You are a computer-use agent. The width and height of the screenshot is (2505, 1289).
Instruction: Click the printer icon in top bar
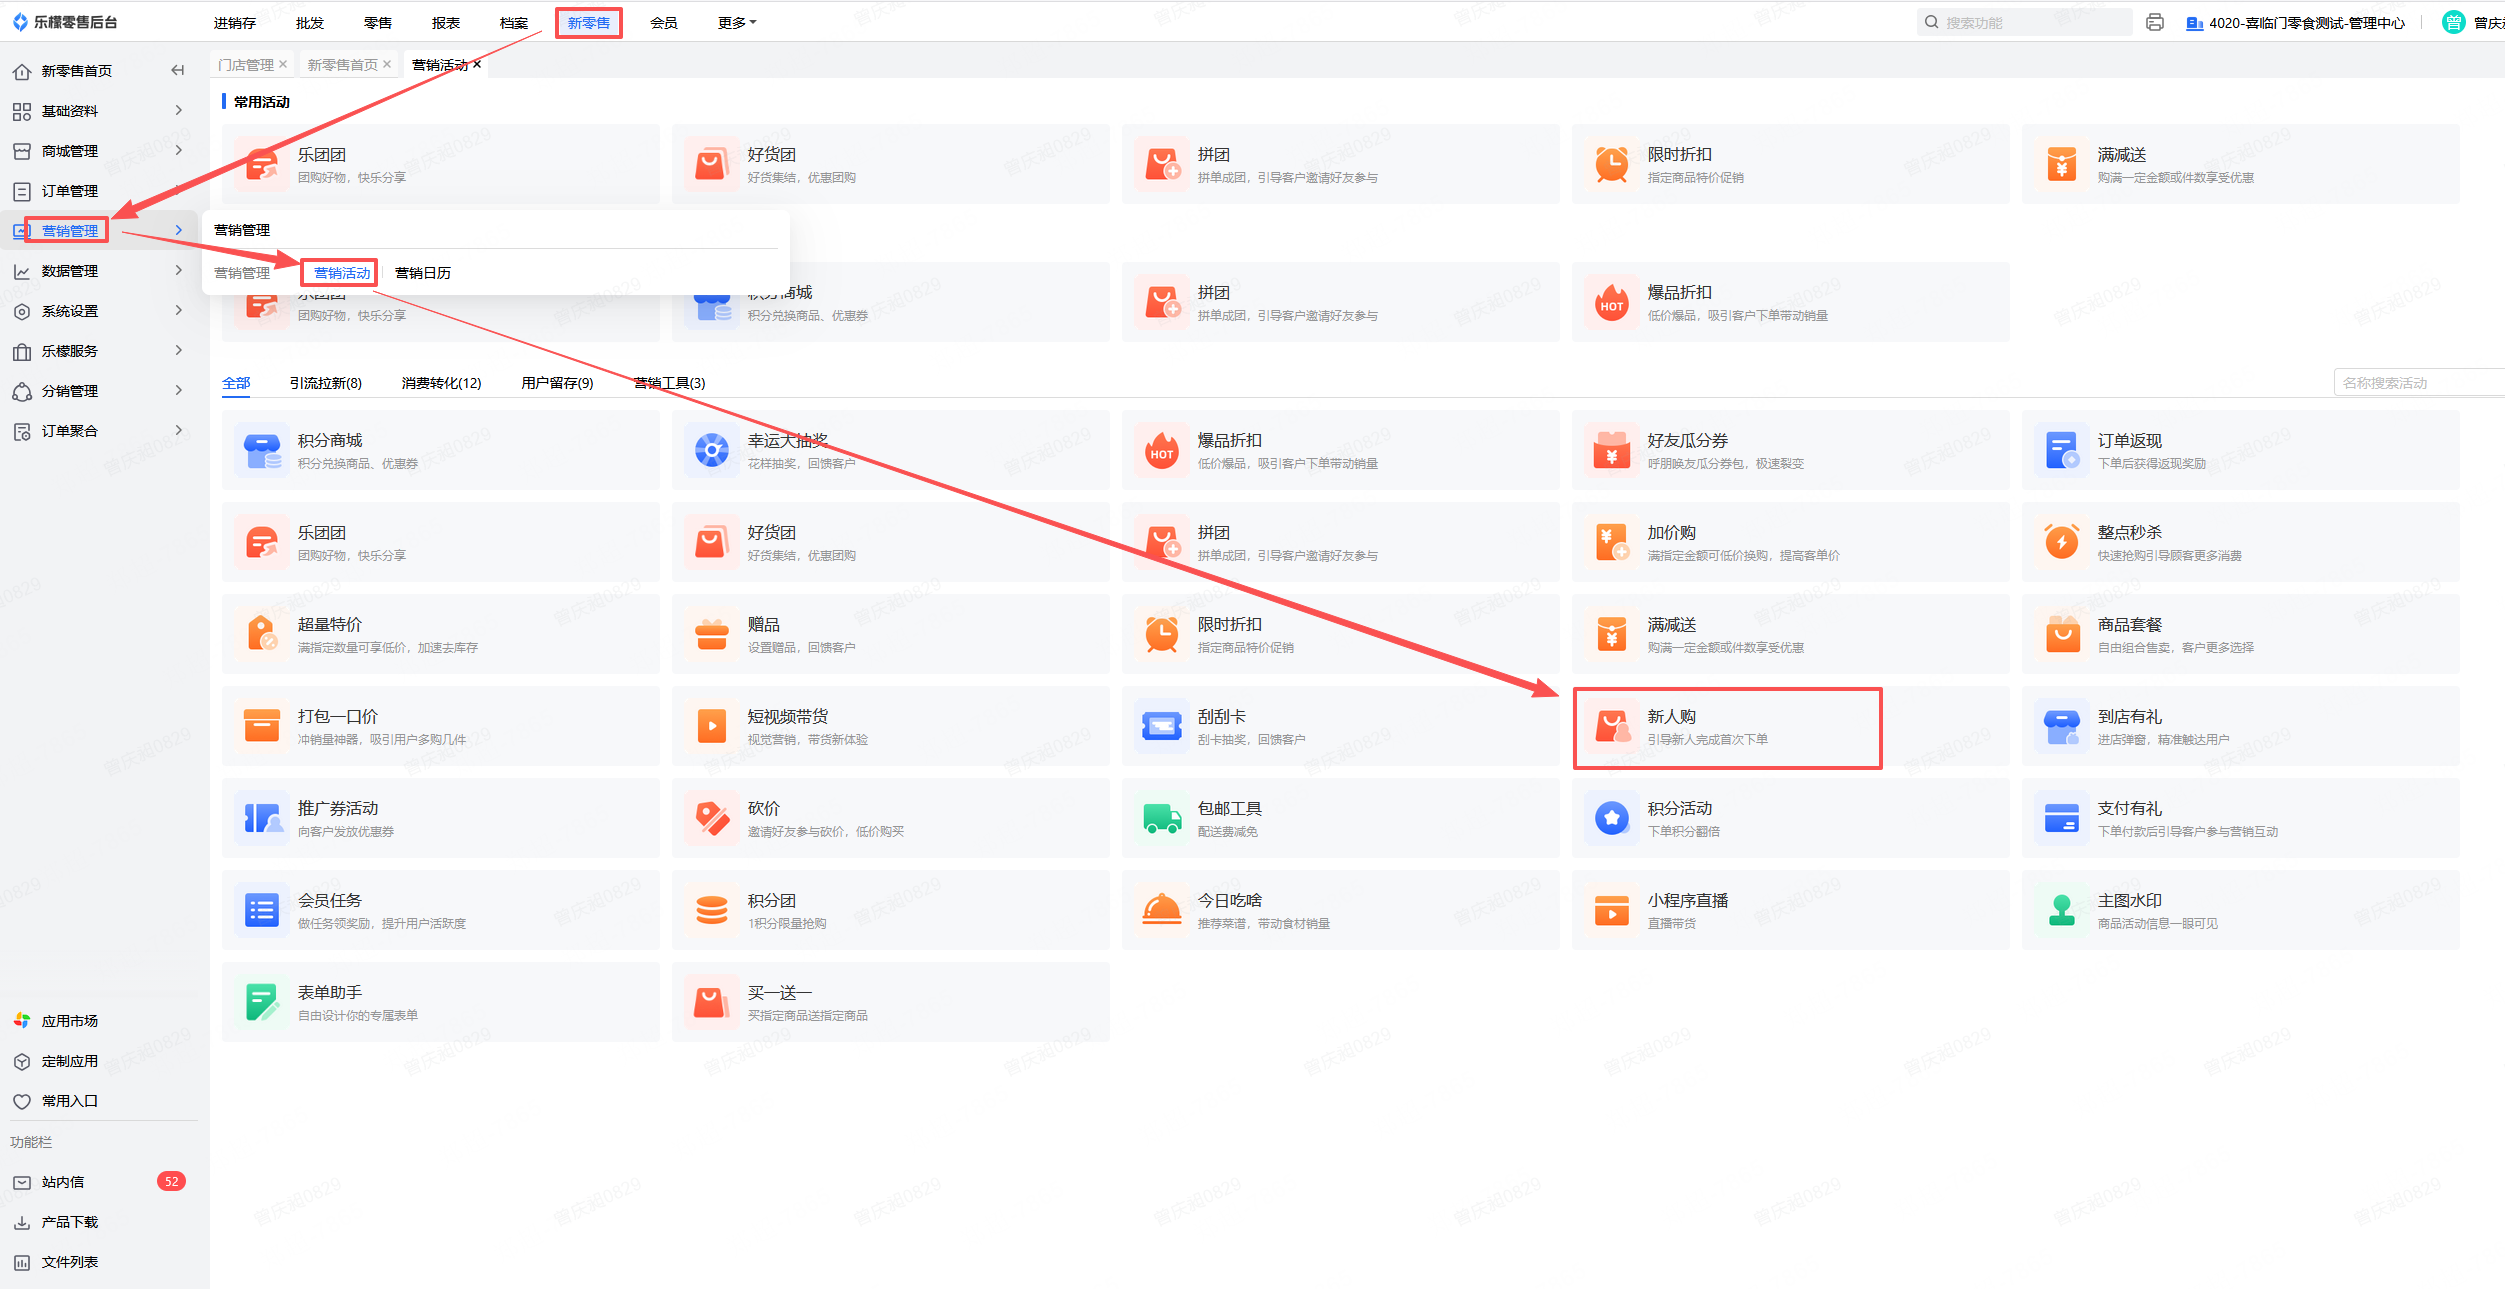click(2154, 23)
